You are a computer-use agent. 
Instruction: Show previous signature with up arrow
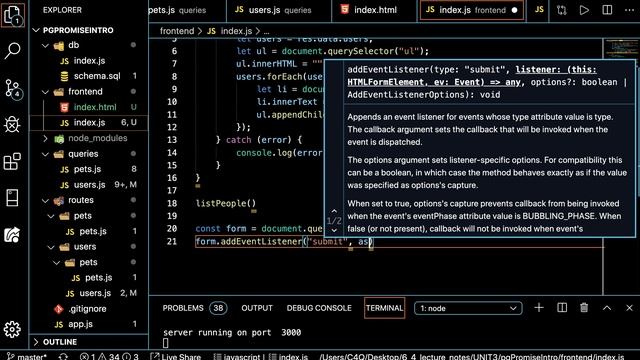click(x=334, y=211)
